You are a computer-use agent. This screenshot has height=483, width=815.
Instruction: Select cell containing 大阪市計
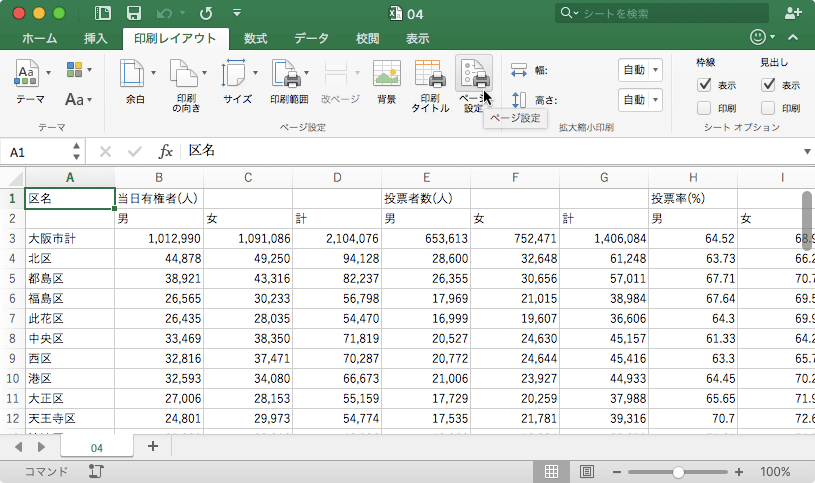pyautogui.click(x=70, y=239)
